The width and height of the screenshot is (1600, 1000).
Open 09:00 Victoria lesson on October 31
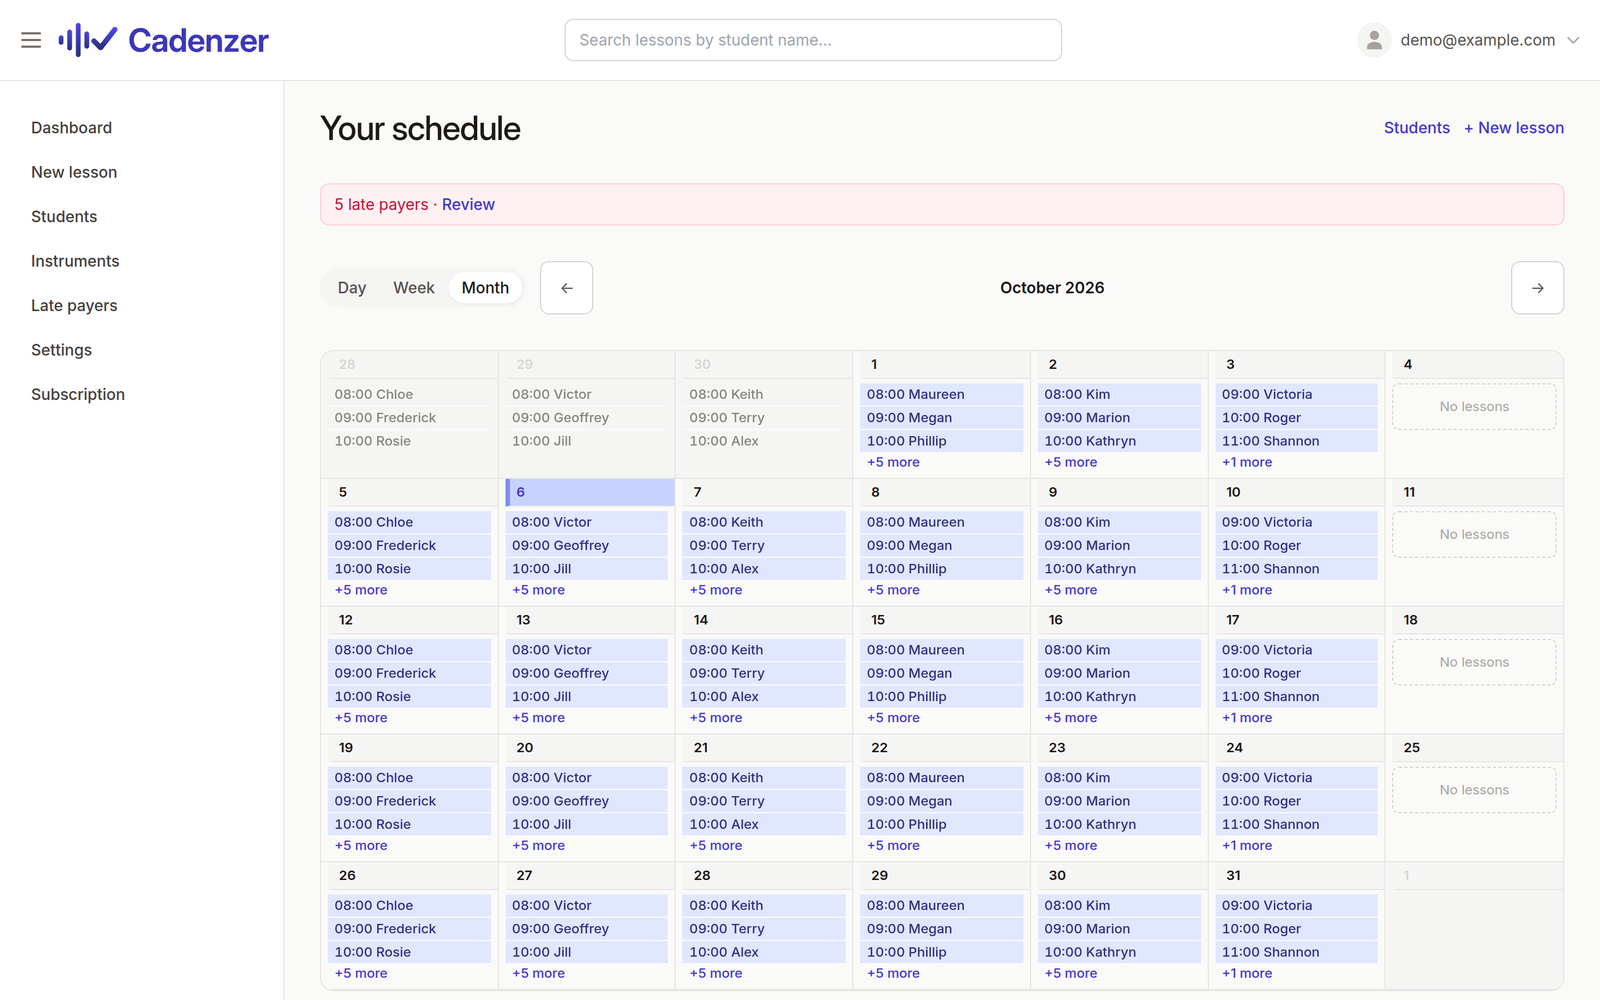(1297, 906)
